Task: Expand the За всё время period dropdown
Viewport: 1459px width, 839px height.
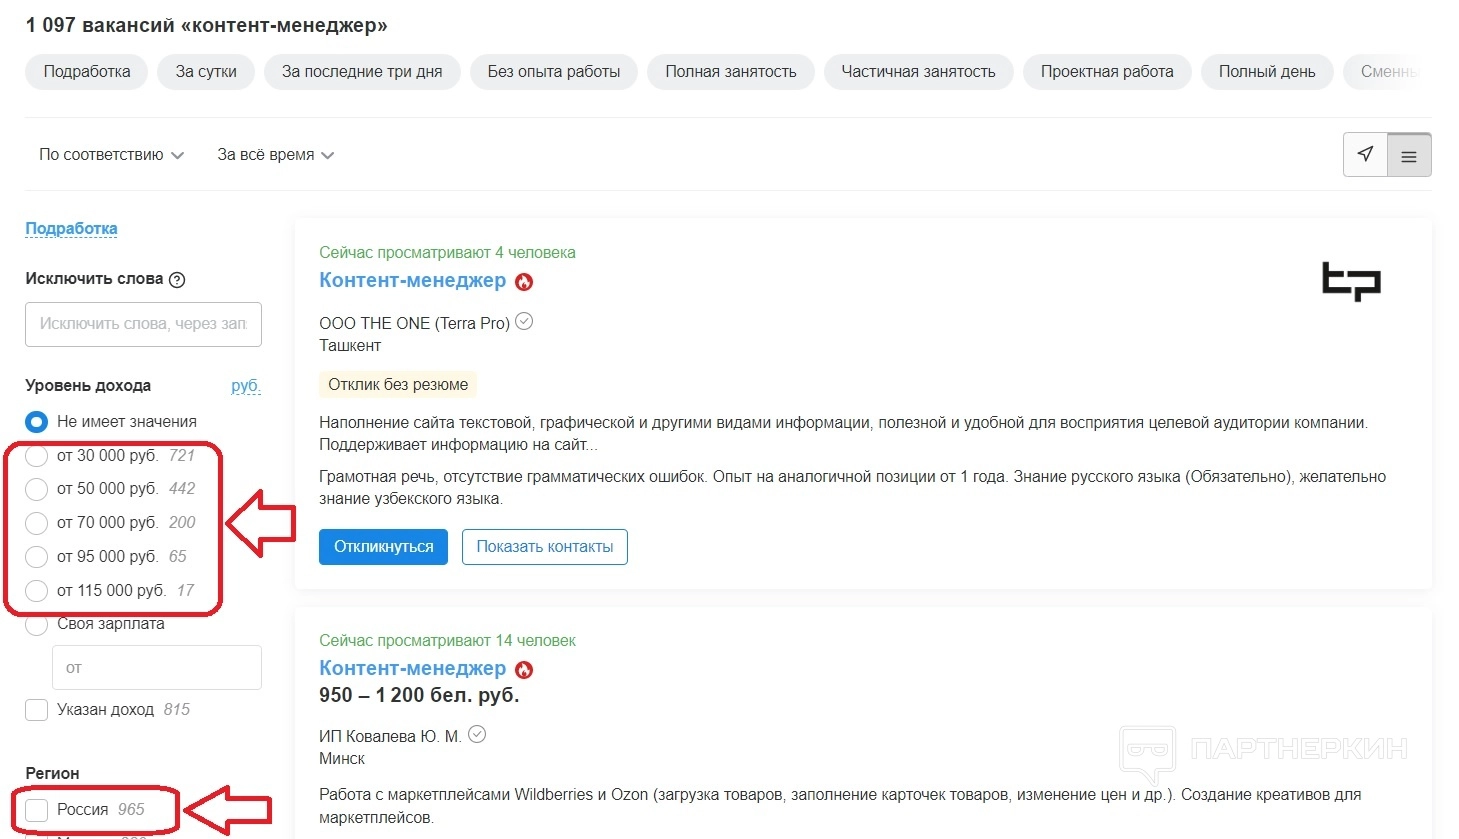Action: [x=275, y=155]
